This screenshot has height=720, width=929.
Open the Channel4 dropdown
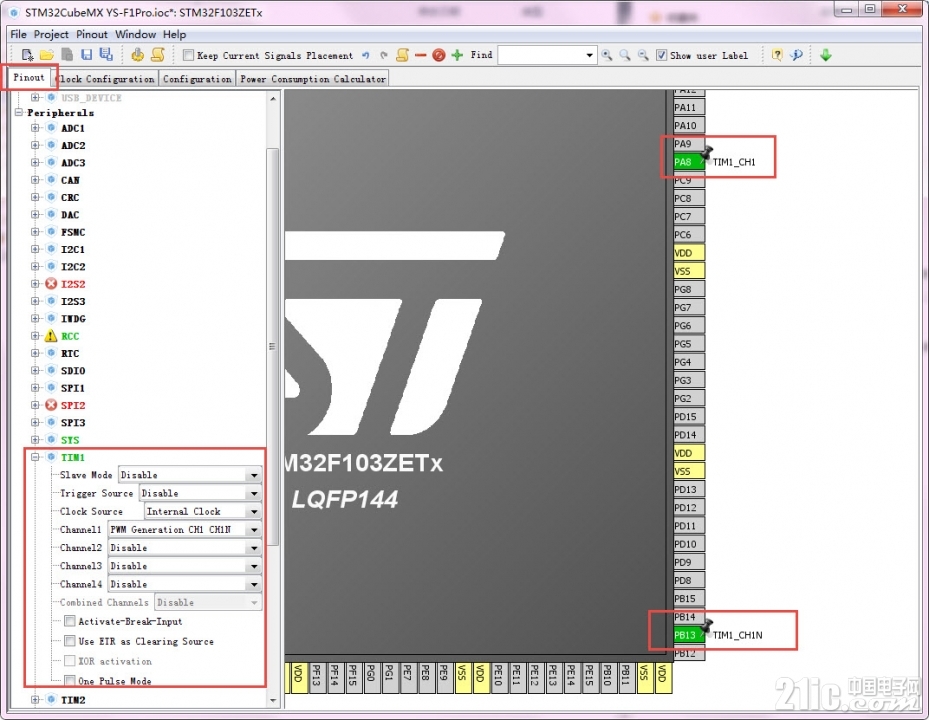pyautogui.click(x=254, y=584)
